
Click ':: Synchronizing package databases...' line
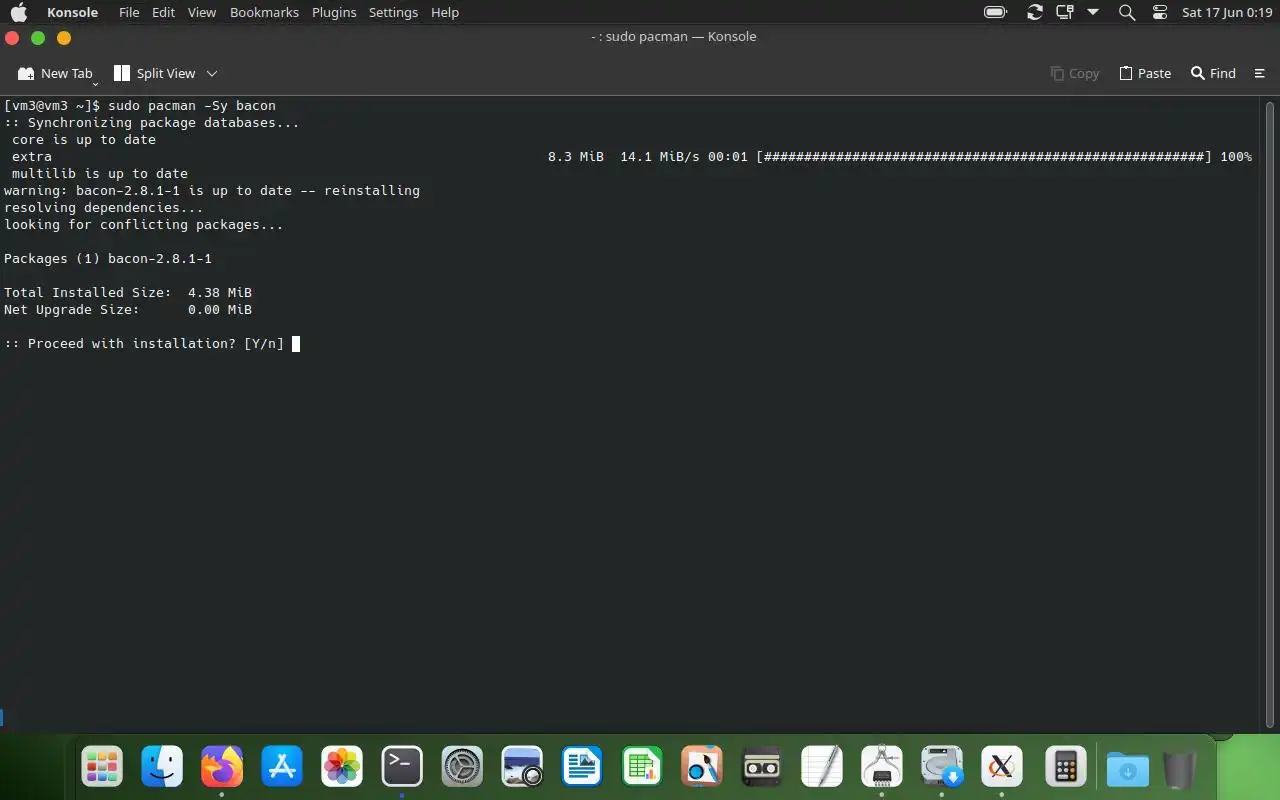[x=152, y=123]
